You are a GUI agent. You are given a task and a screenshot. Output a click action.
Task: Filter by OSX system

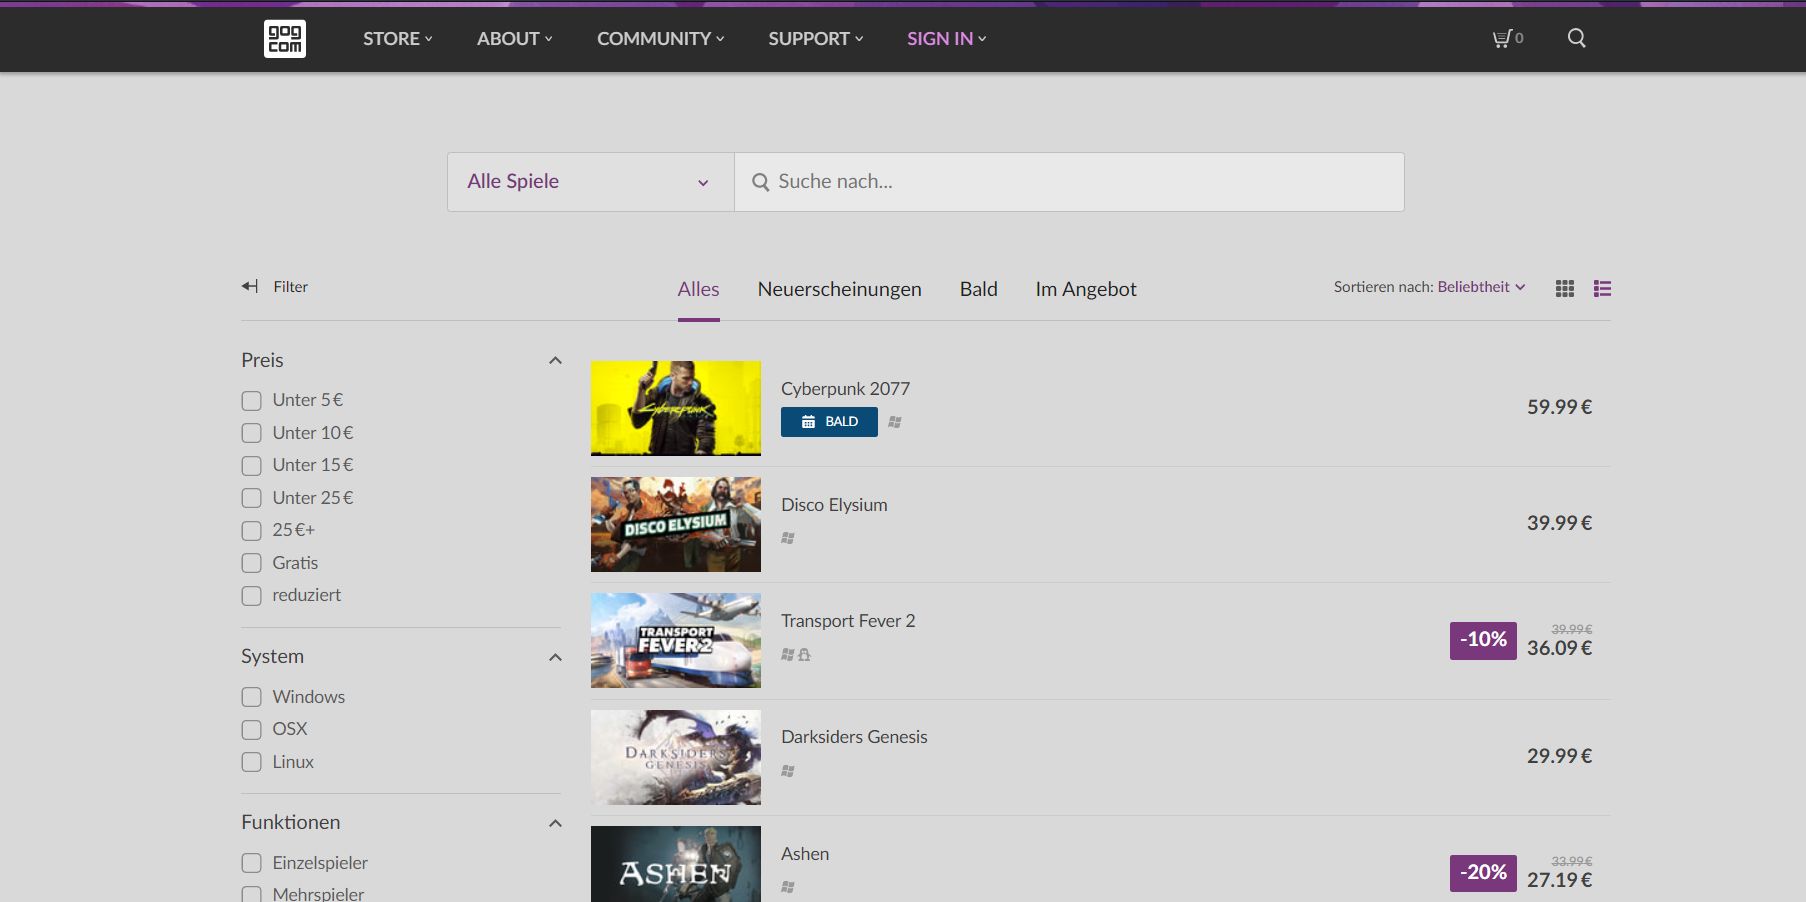251,730
